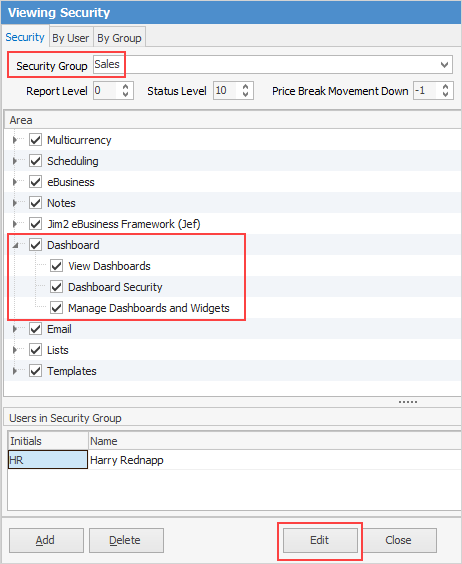Uncheck Manage Dashboards and Widgets checkbox
The image size is (462, 564).
(56, 308)
